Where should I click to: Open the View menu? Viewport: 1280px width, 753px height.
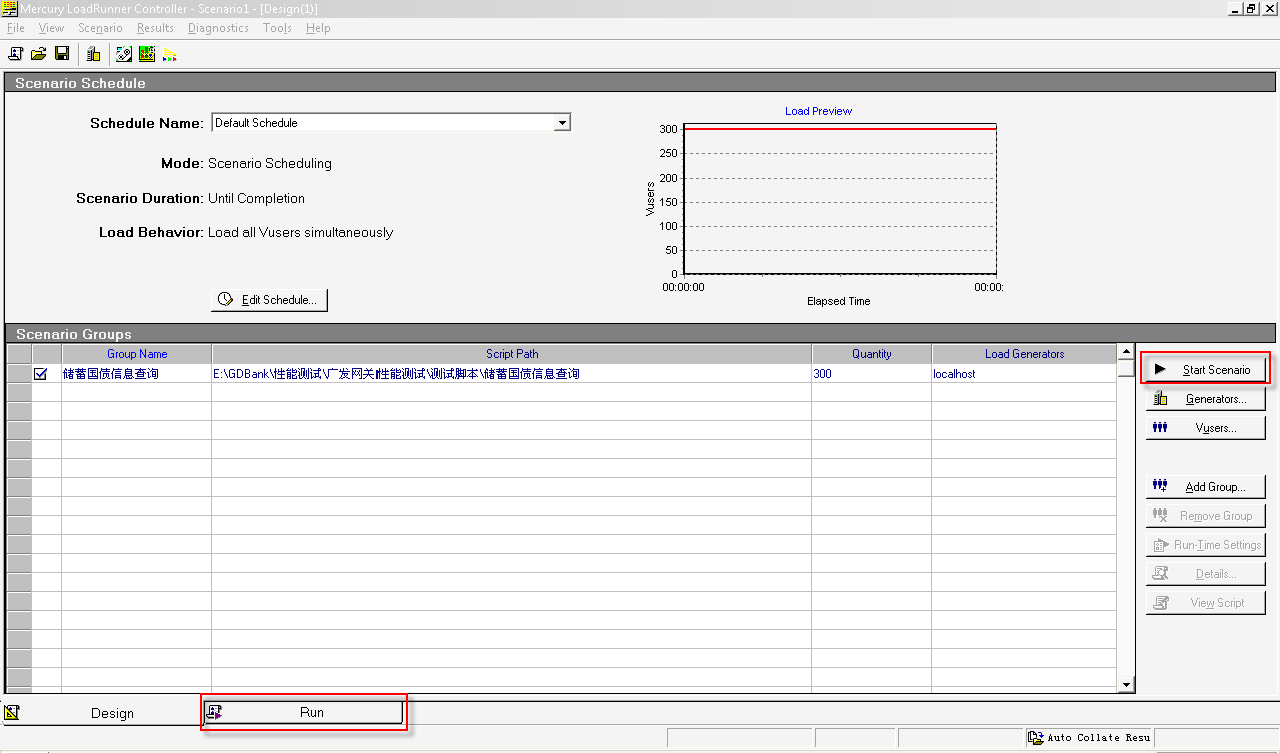tap(51, 28)
